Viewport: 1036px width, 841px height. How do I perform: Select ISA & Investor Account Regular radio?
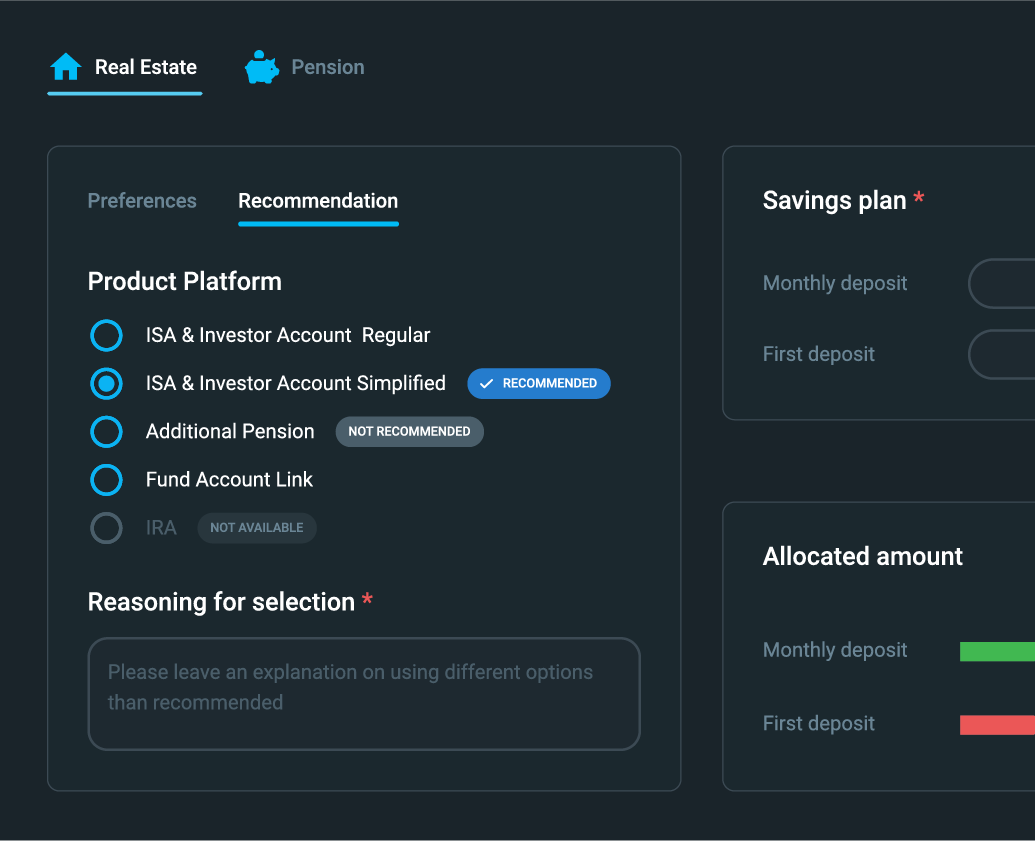[106, 335]
